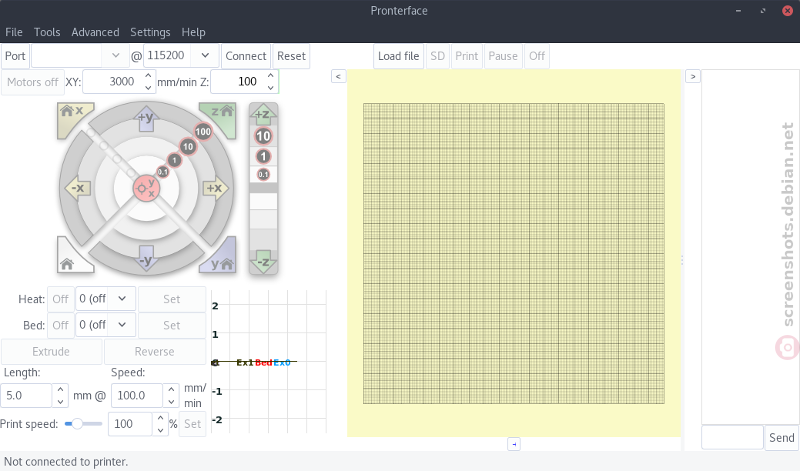Click the center XY move button

pos(146,188)
